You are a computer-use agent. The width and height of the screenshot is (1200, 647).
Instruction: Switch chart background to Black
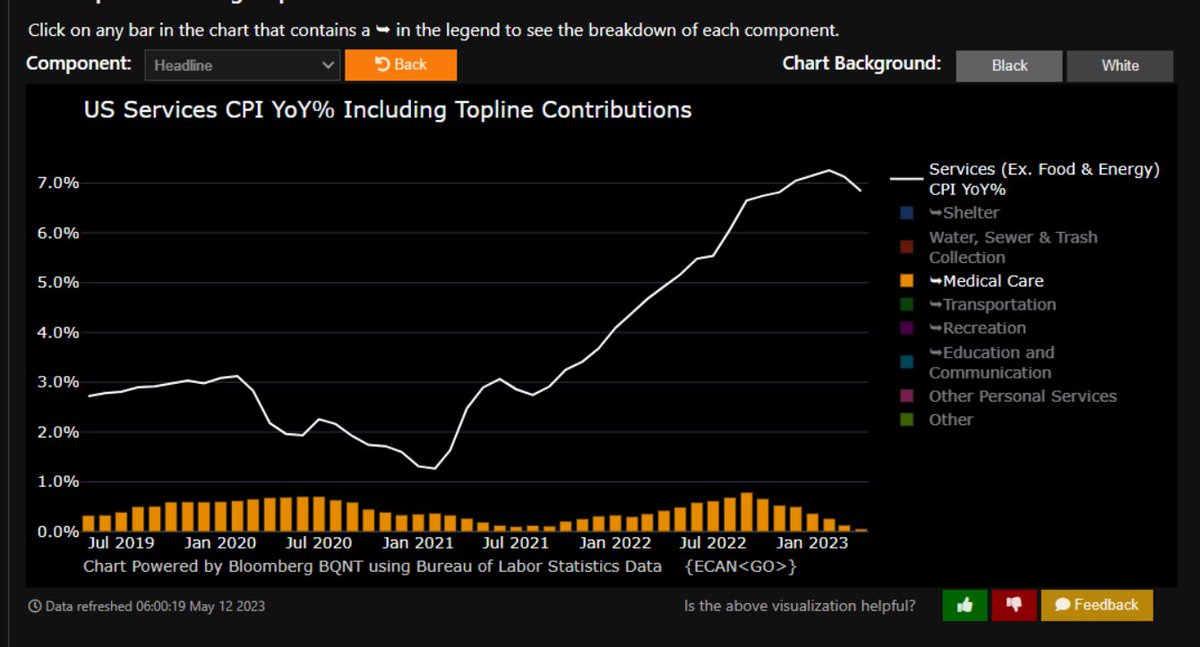[1009, 65]
